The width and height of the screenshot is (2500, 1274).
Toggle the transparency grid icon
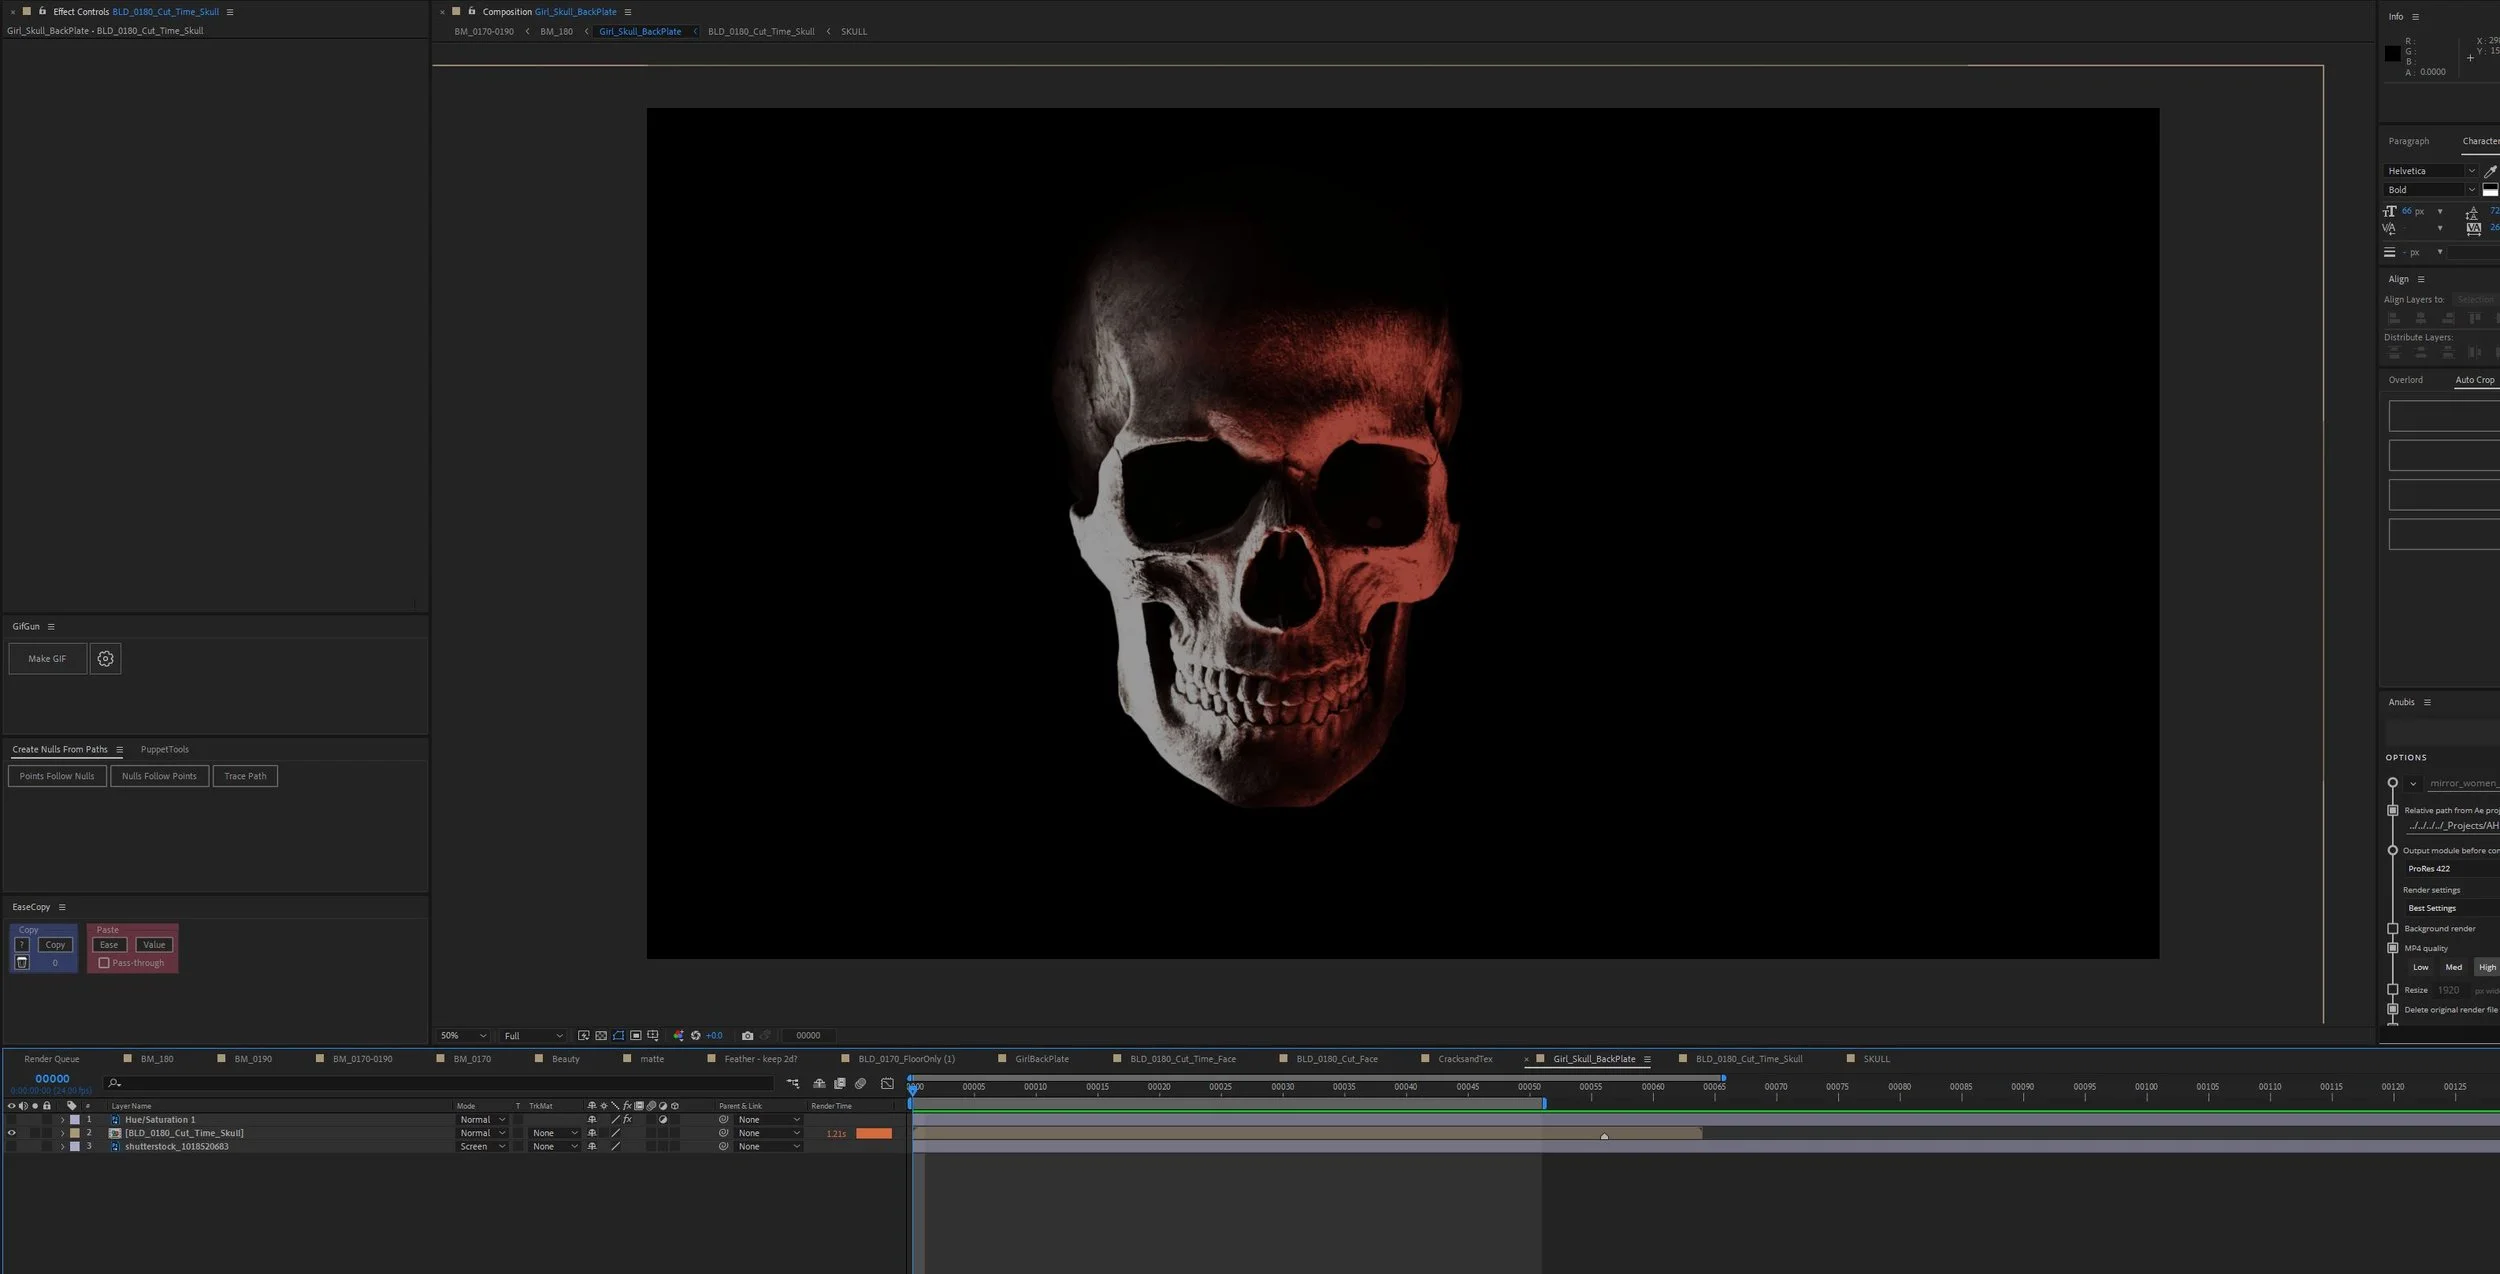tap(601, 1036)
